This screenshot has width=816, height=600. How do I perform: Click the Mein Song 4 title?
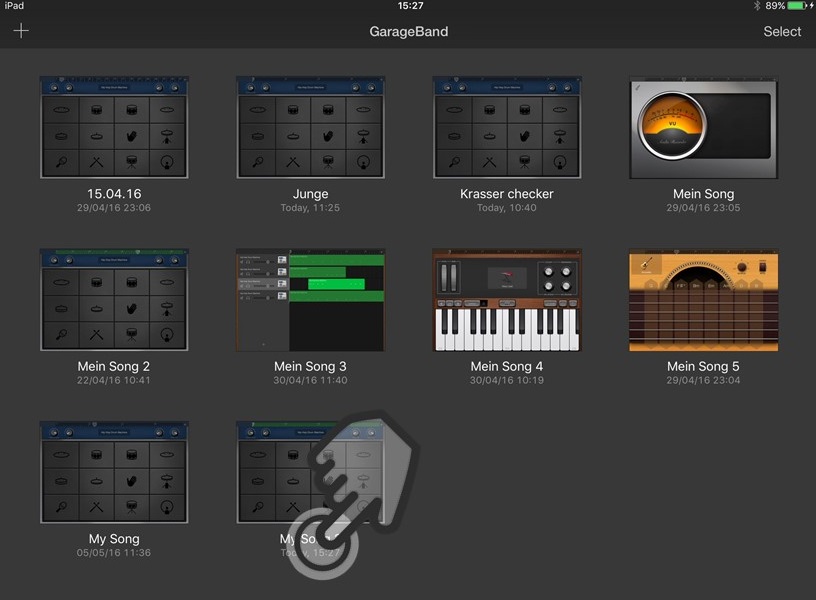(507, 366)
